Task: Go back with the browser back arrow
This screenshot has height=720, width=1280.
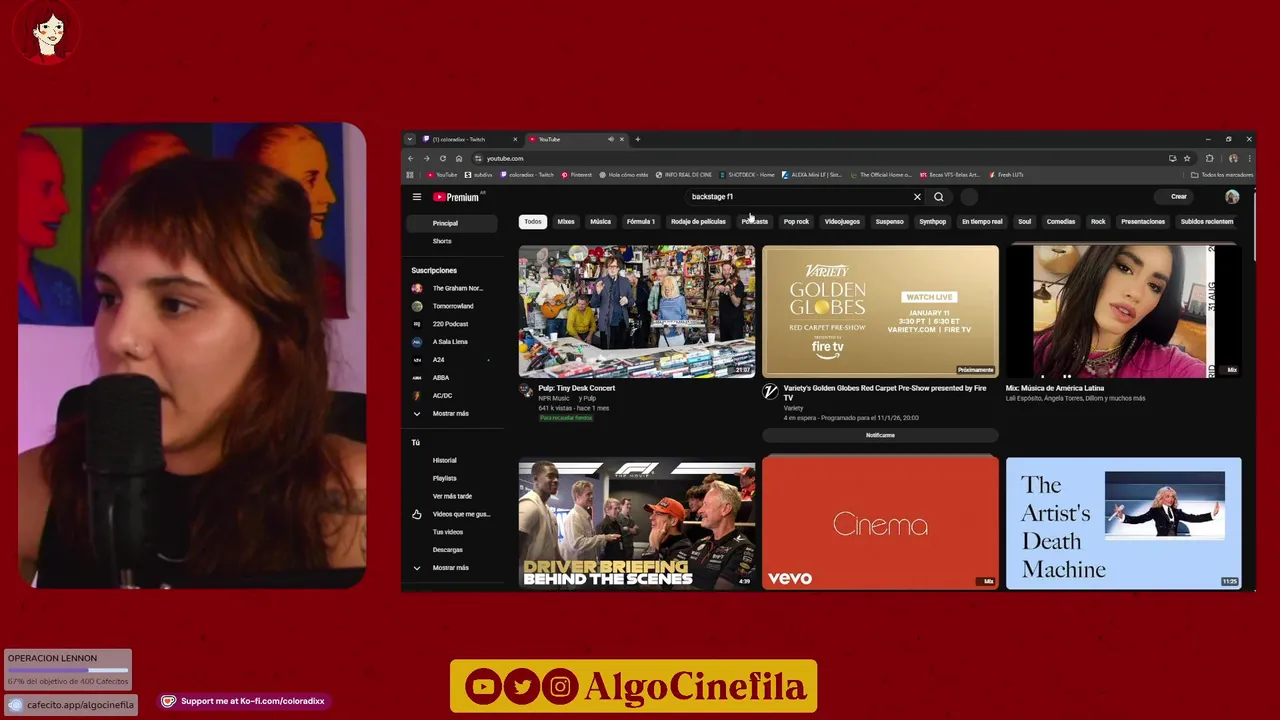Action: pyautogui.click(x=410, y=158)
